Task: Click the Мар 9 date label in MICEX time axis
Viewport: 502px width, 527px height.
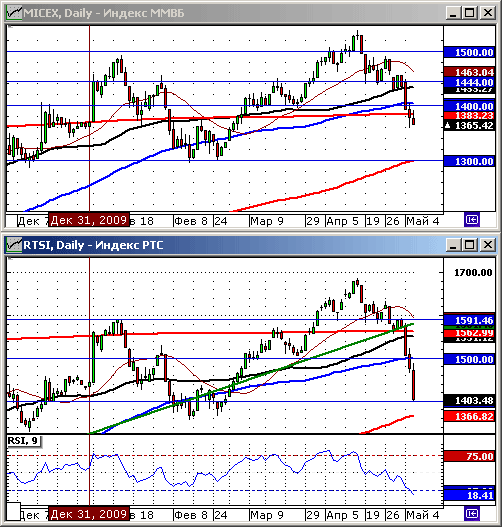Action: [267, 221]
